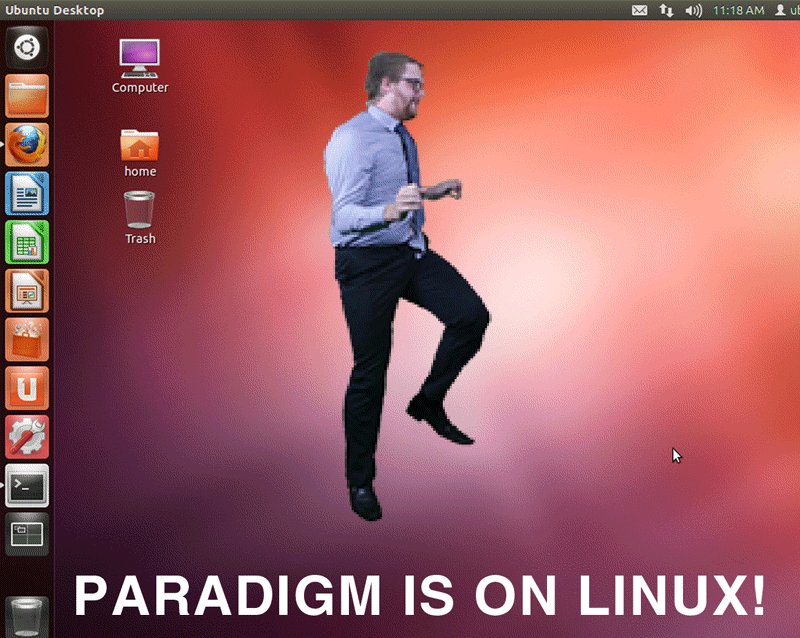Open the 11:18 AM clock menu
This screenshot has width=800, height=638.
point(738,10)
